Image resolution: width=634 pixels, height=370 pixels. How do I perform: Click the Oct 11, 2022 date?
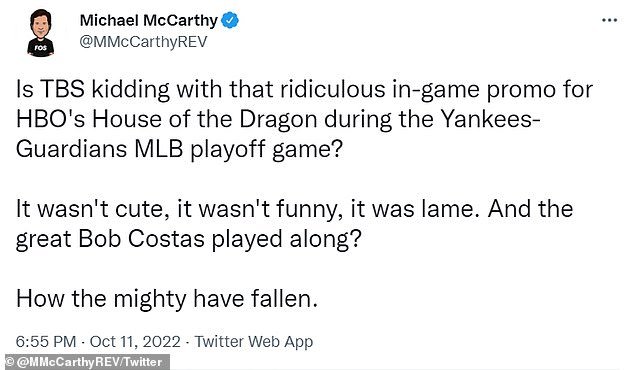[135, 341]
